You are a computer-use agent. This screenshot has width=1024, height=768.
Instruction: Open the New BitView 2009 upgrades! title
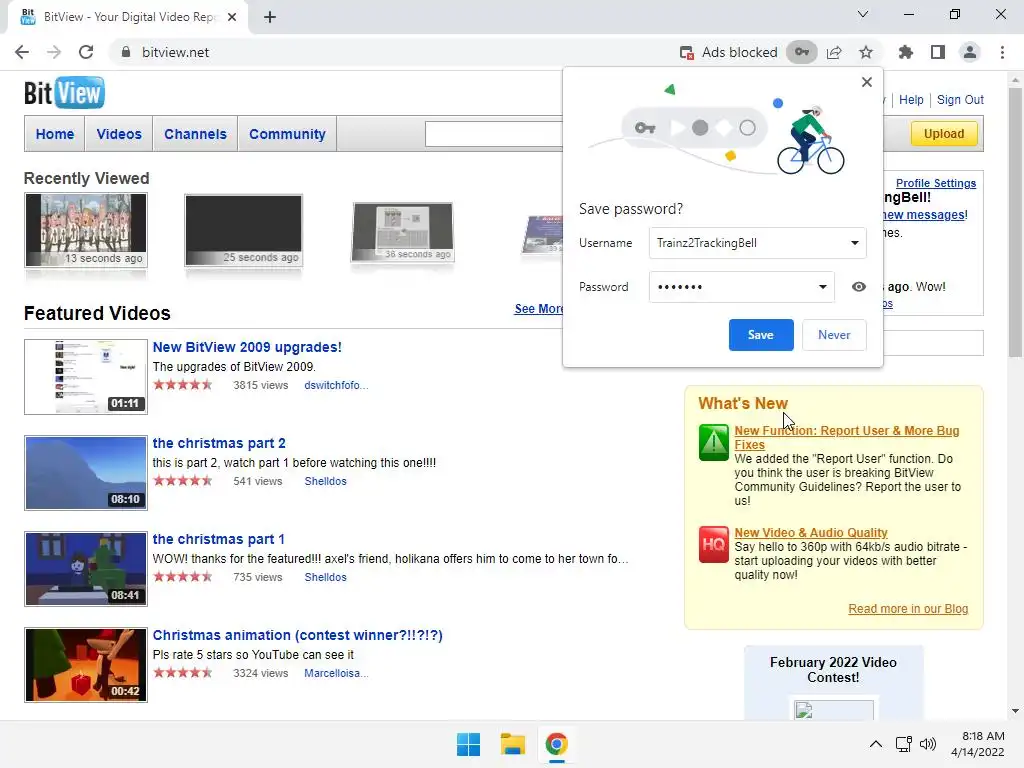[x=247, y=347]
